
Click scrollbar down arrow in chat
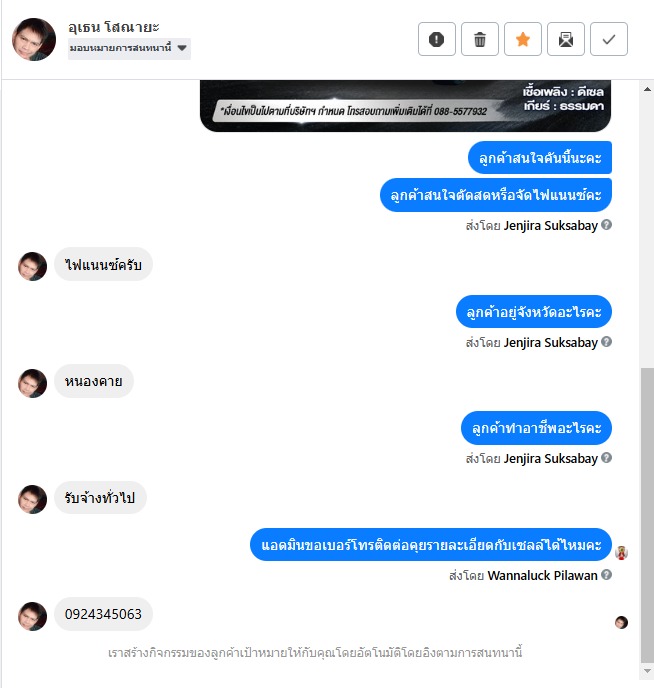point(647,671)
